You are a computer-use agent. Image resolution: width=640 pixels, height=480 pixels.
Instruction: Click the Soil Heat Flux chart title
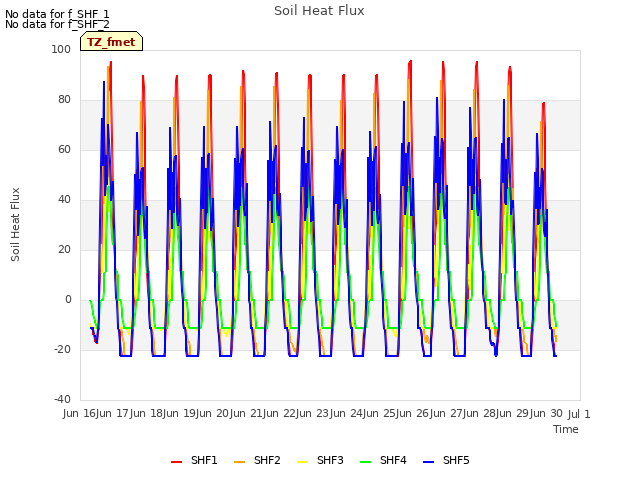pos(319,11)
